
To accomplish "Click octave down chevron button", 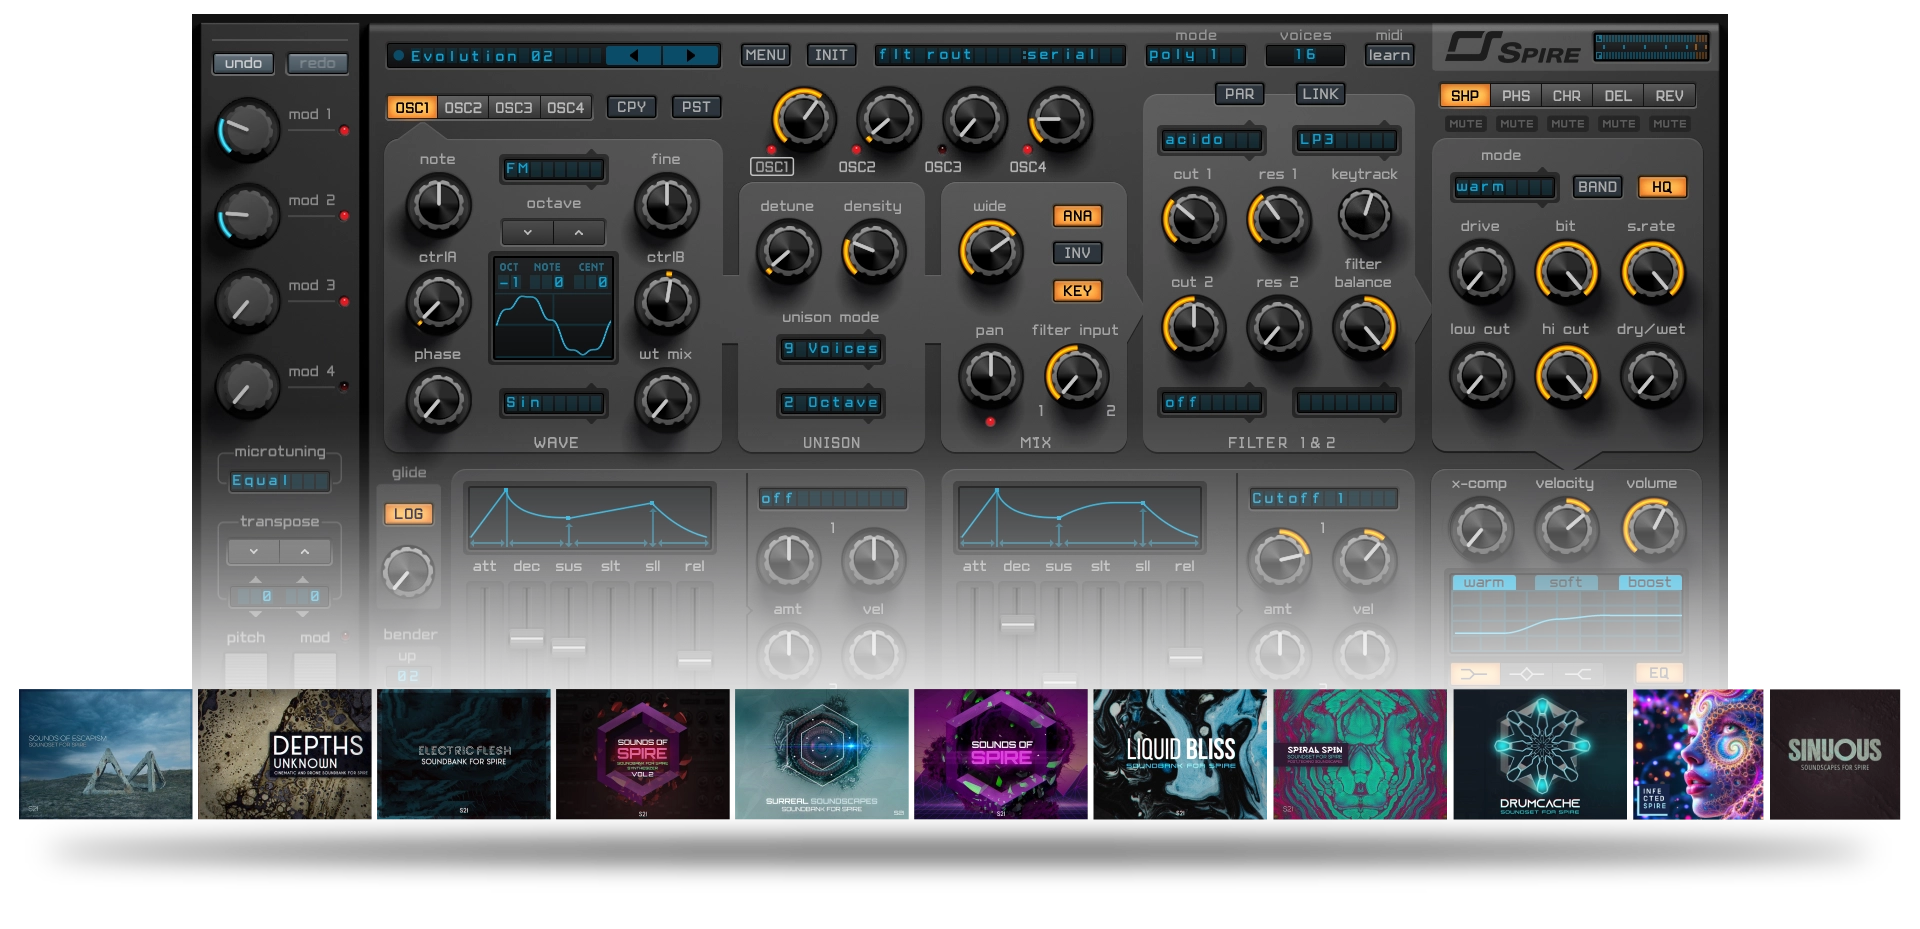I will click(528, 232).
